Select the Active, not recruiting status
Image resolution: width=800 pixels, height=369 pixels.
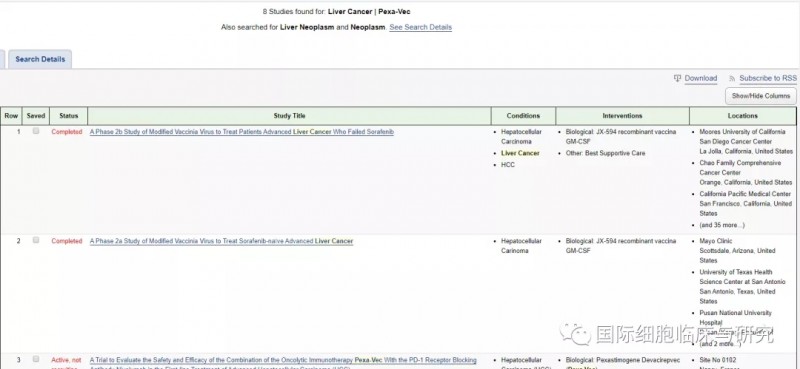coord(66,362)
